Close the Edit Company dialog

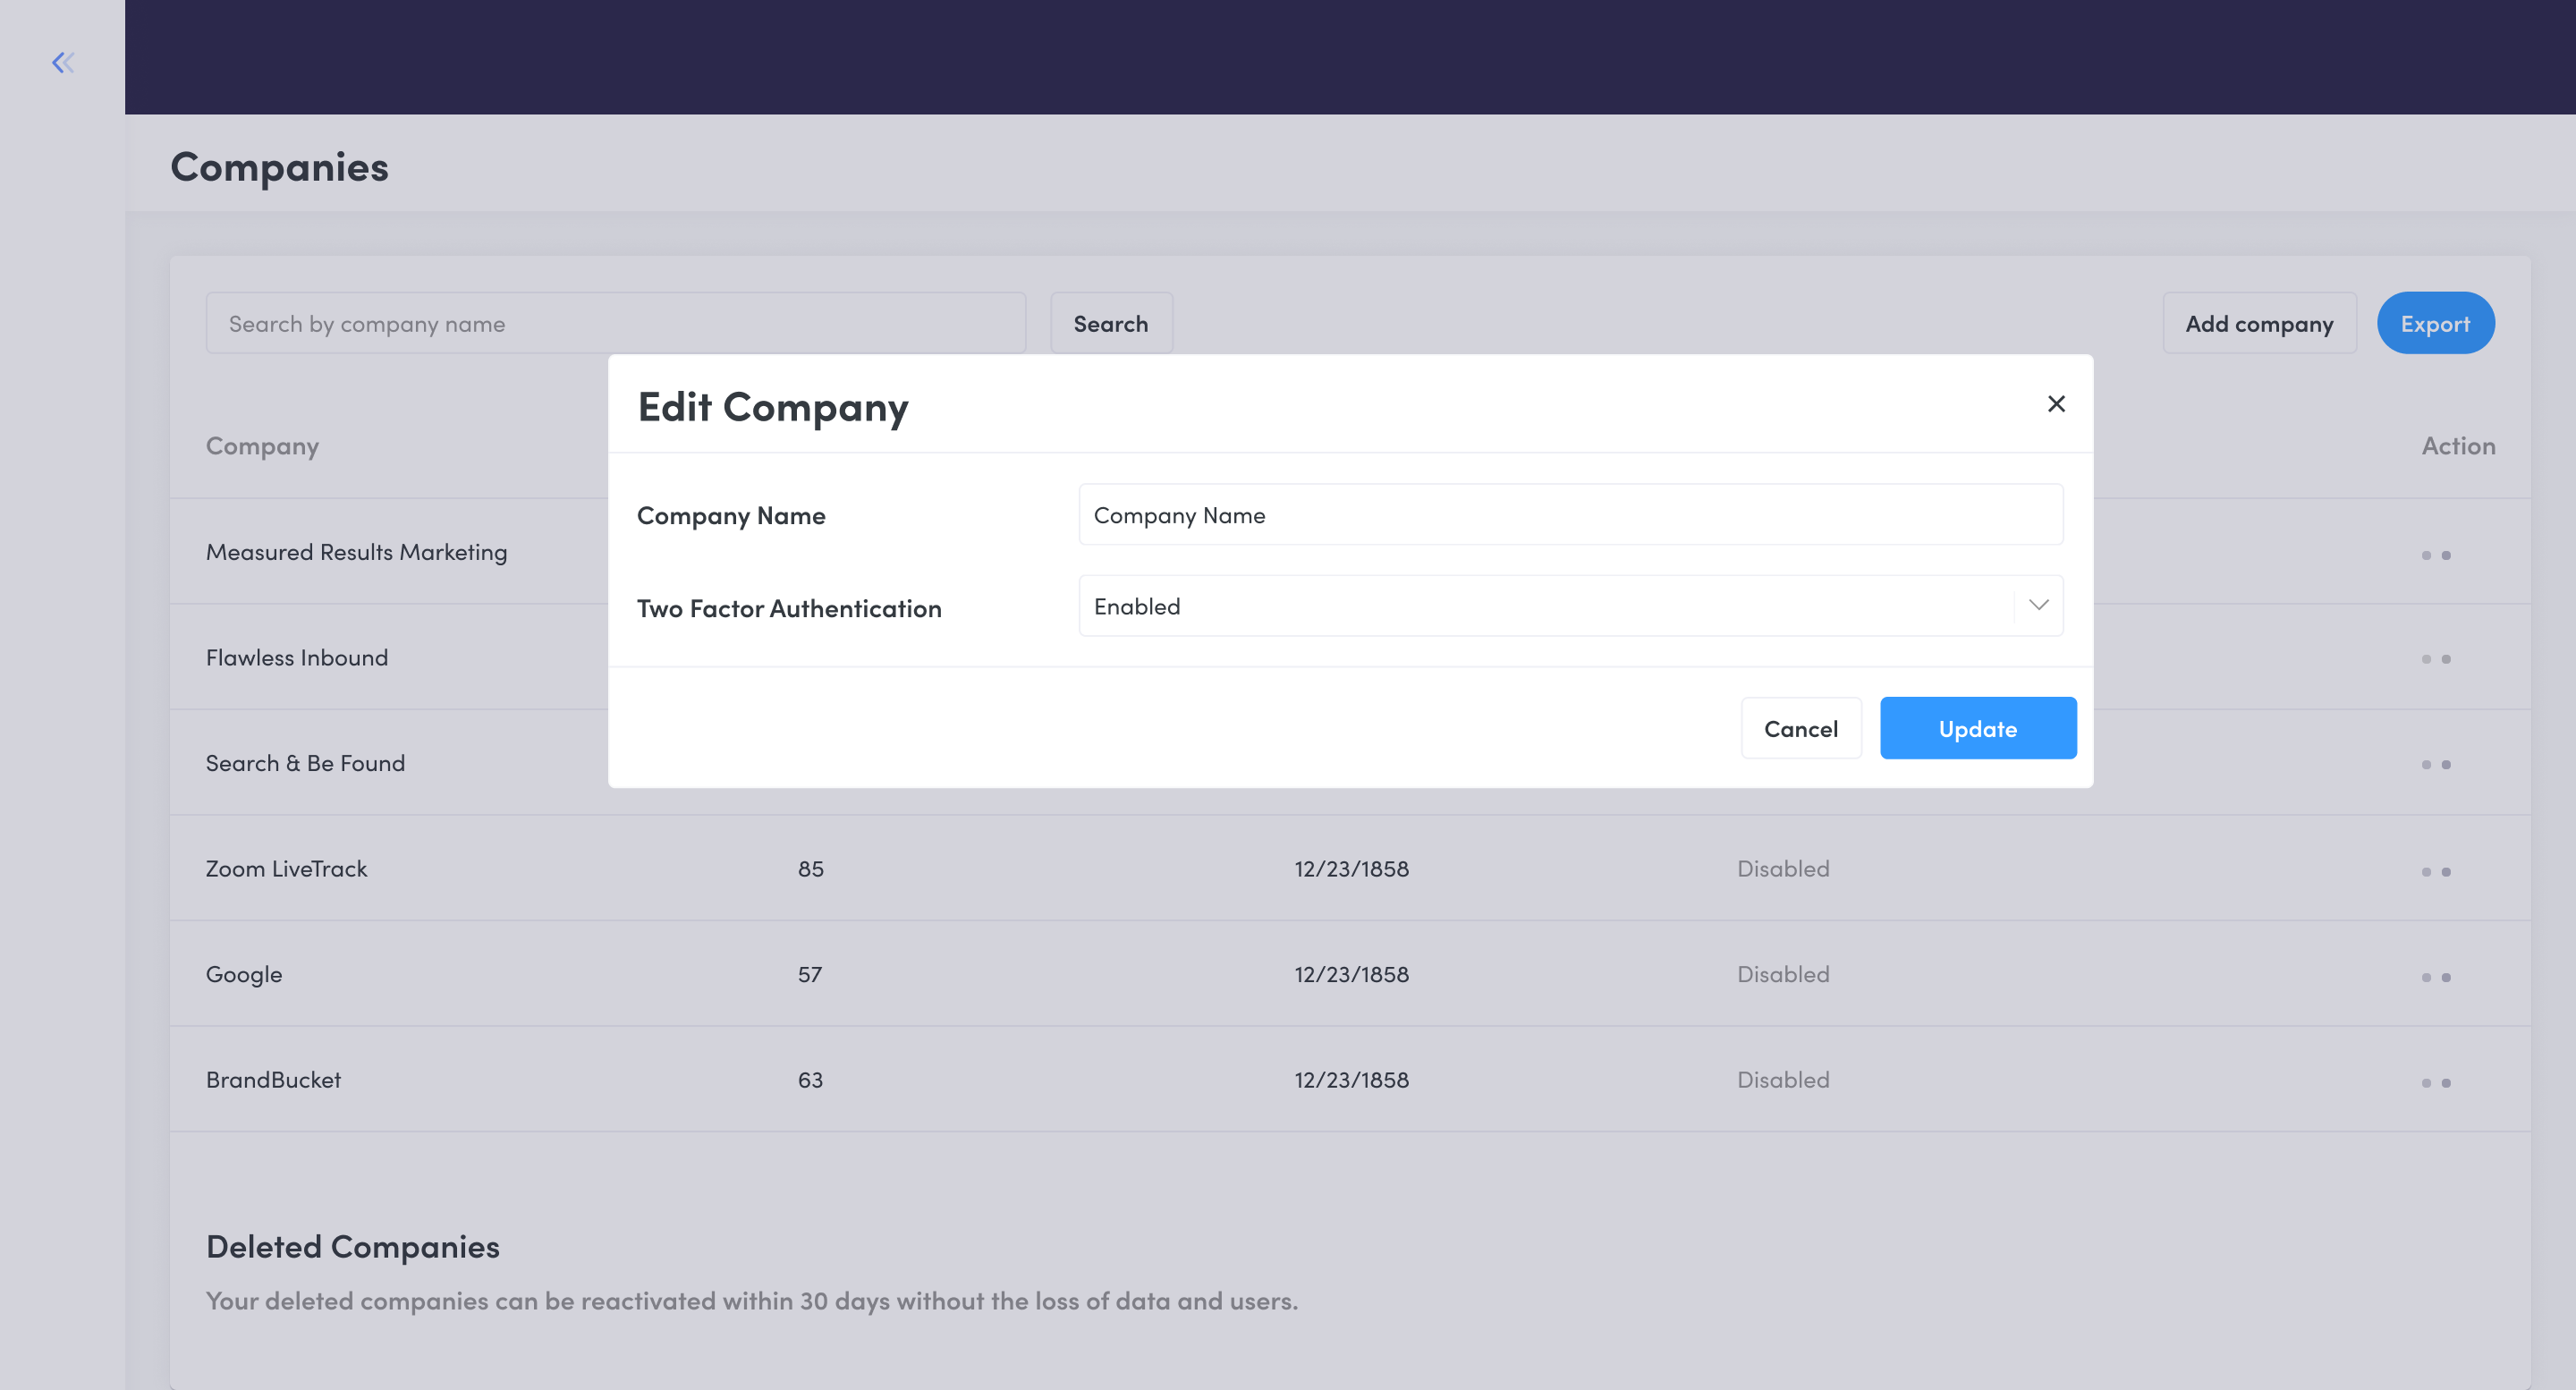pos(2055,404)
